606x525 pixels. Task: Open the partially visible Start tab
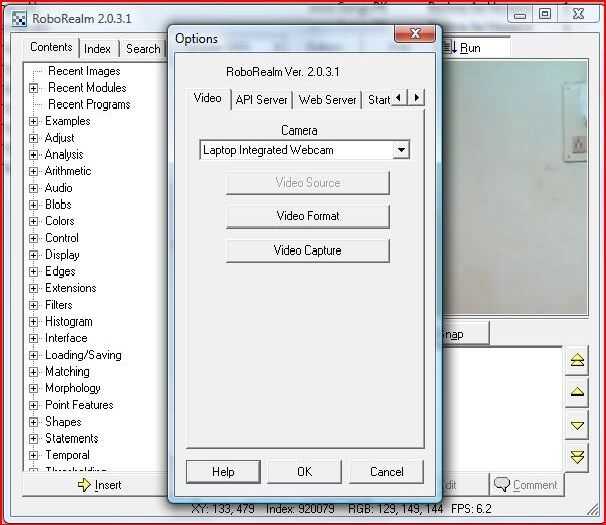pos(378,100)
